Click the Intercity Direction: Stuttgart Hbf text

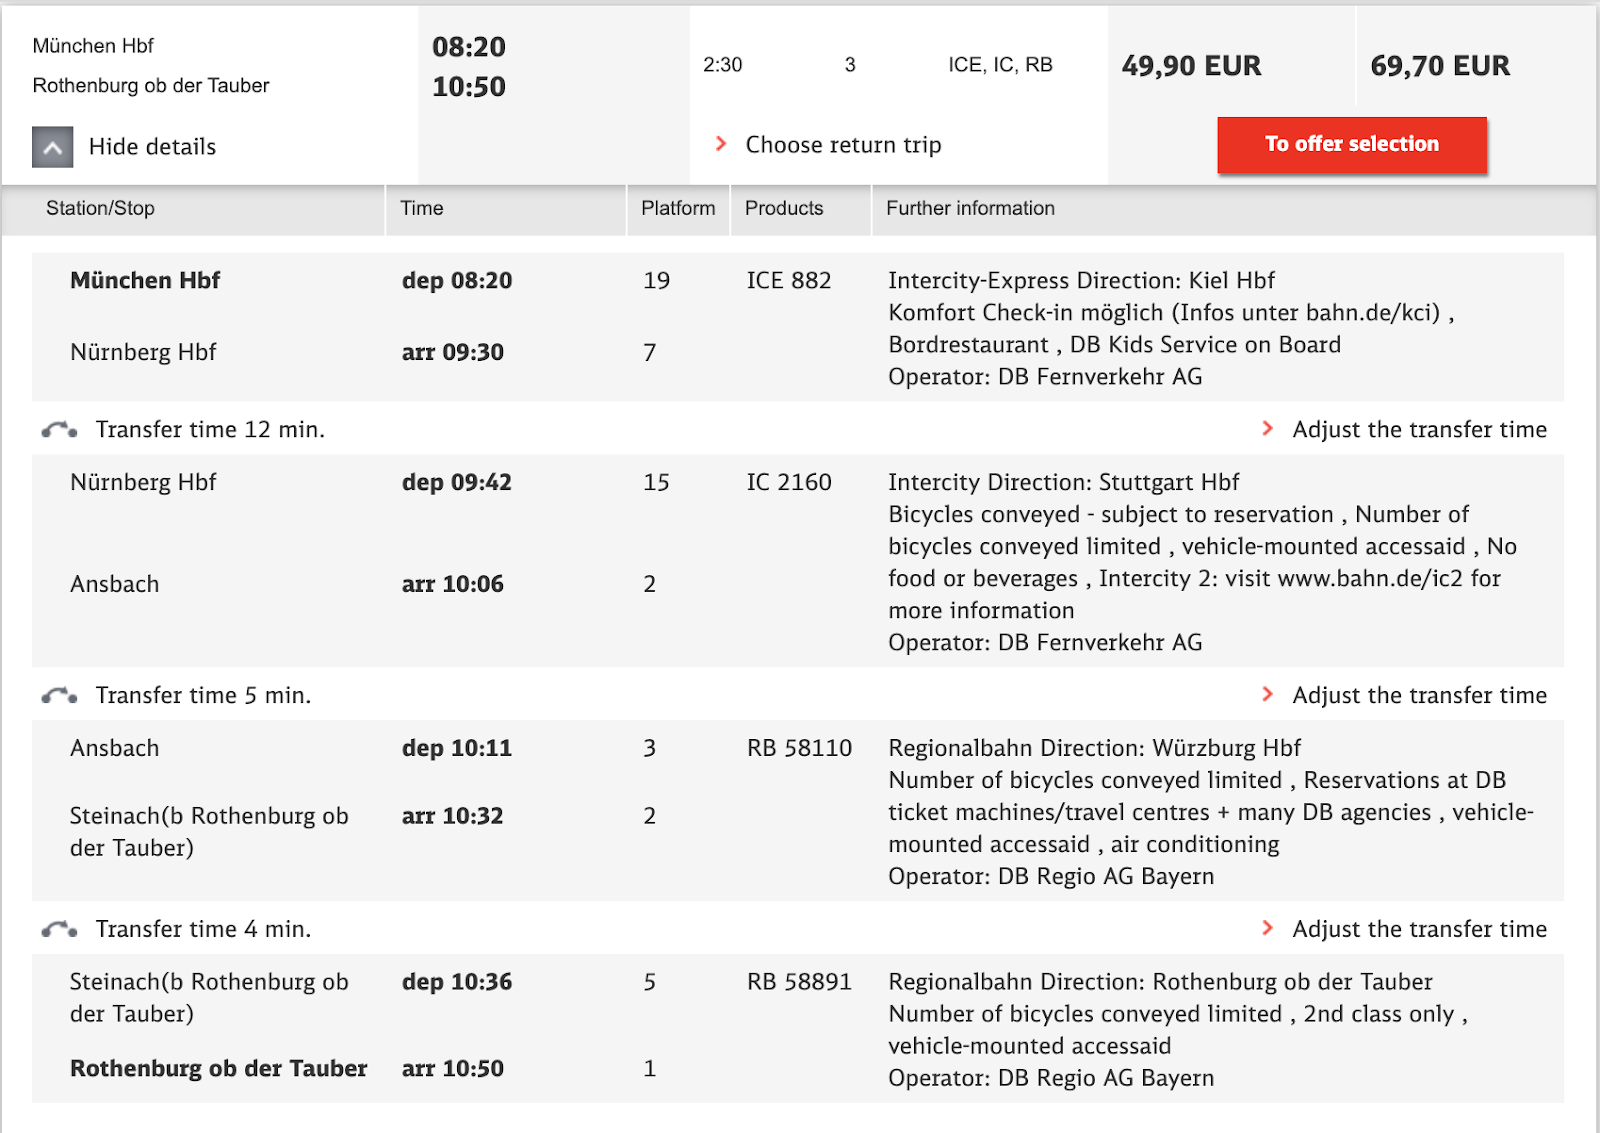tap(1064, 483)
